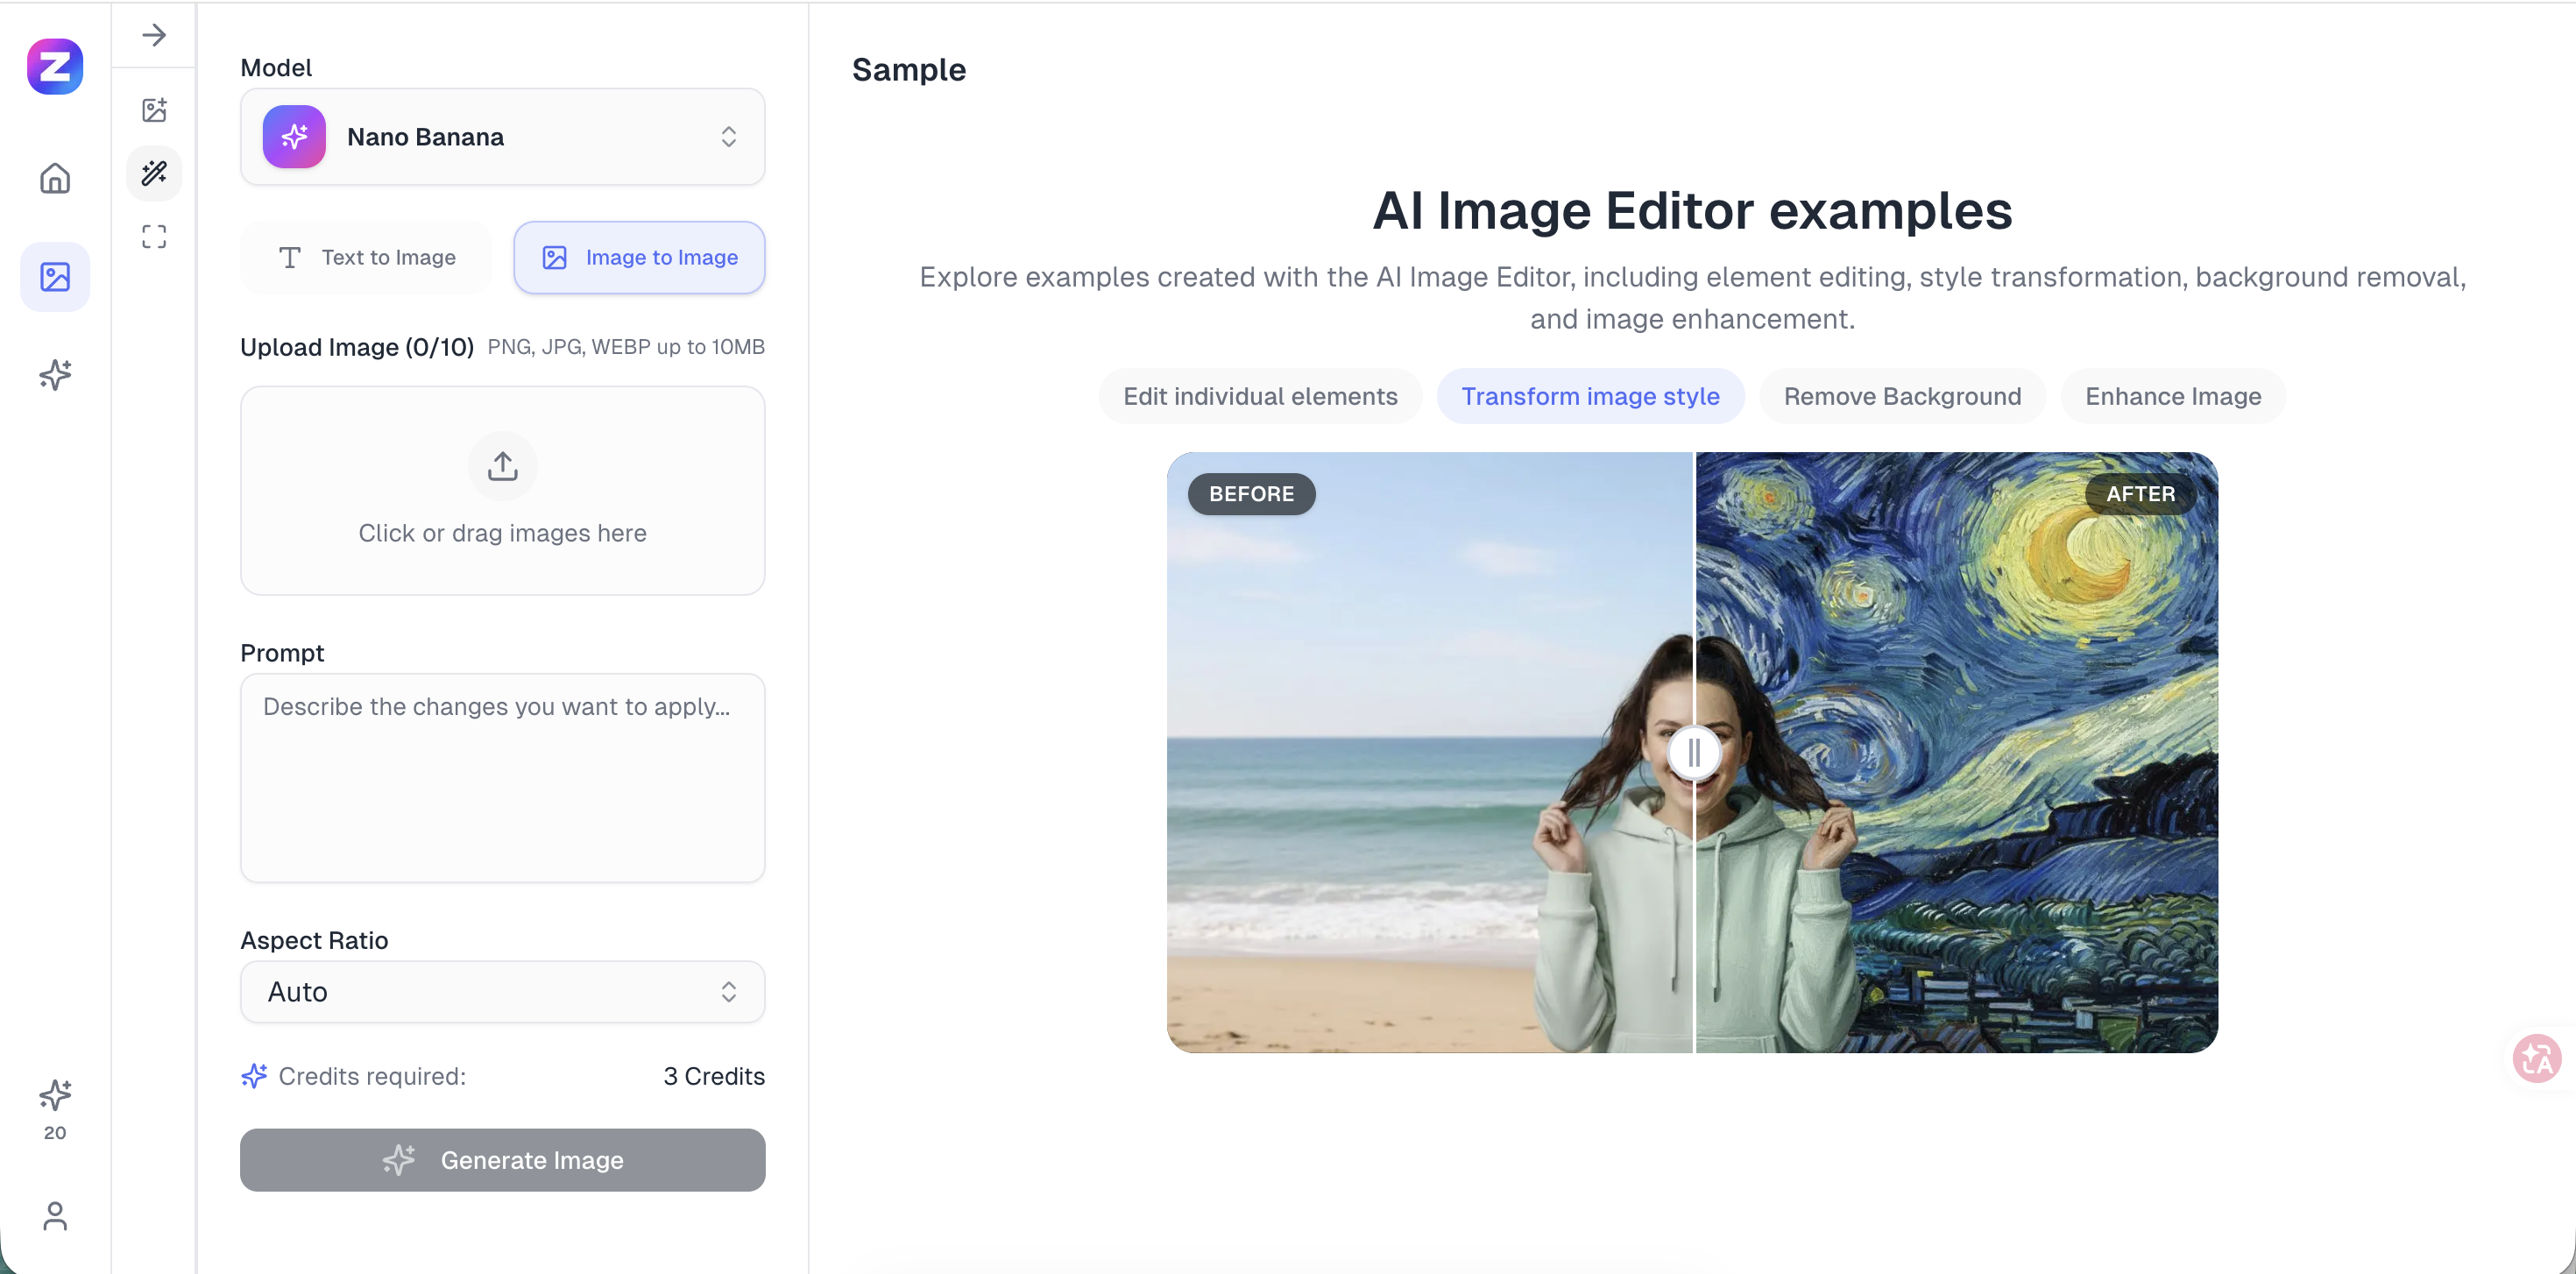The image size is (2576, 1274).
Task: Click the Z app logo
Action: click(x=55, y=67)
